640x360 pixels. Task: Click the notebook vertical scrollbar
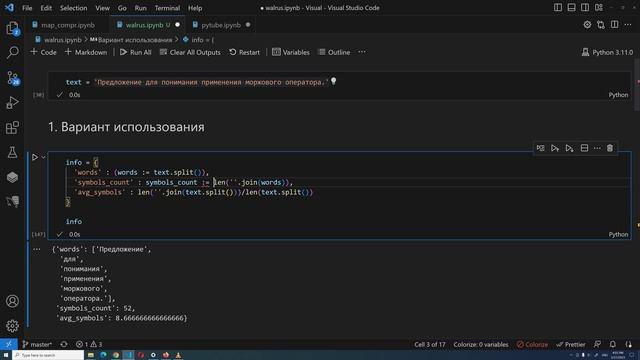(637, 84)
